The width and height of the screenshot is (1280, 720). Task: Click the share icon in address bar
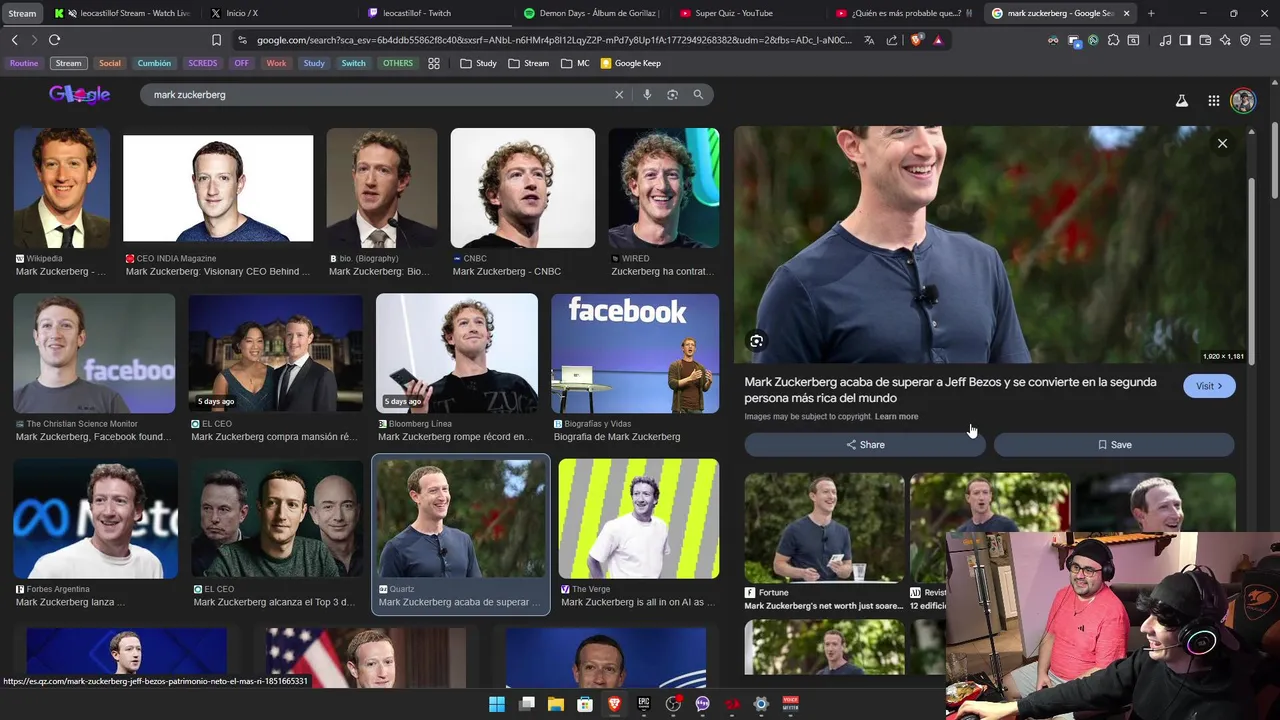[x=892, y=40]
